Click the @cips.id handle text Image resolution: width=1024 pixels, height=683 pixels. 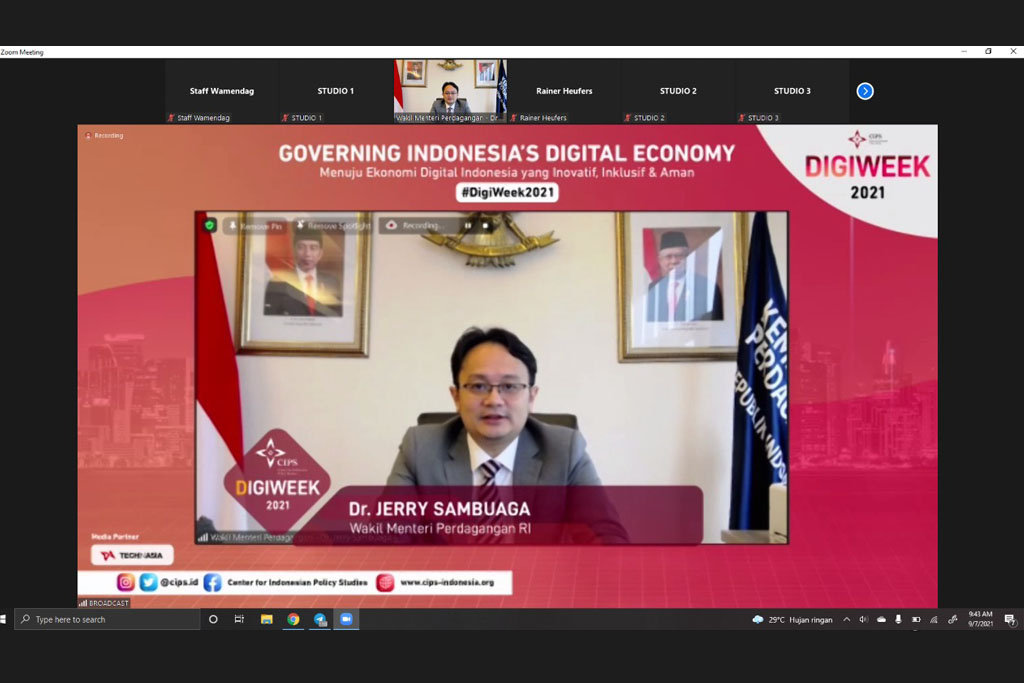179,582
